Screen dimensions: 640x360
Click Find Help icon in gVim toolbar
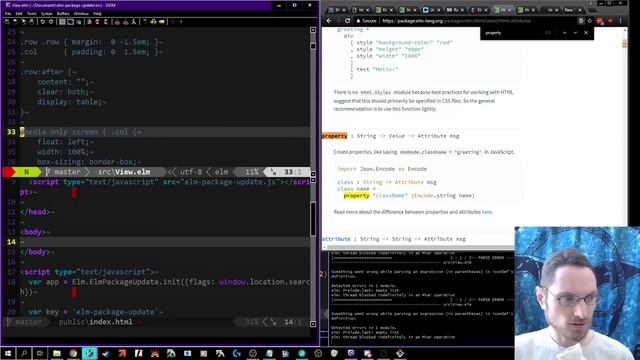coord(181,22)
